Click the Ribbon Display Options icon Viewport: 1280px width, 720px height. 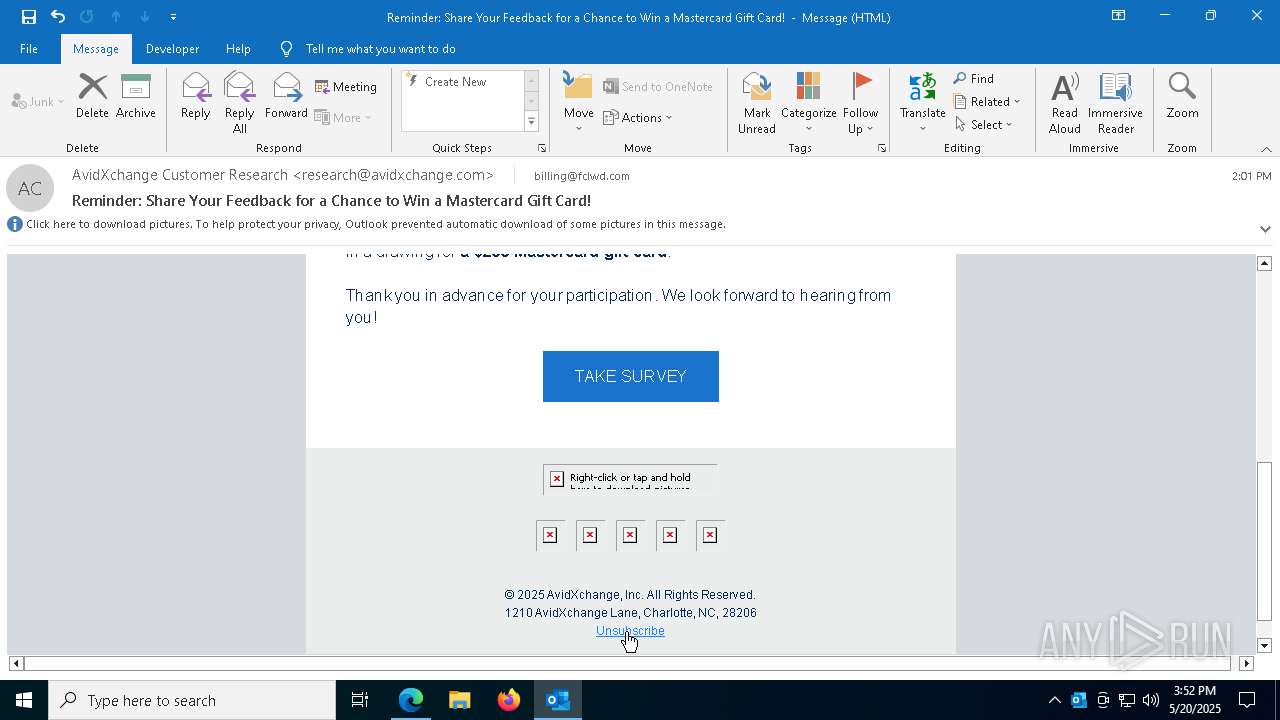tap(1118, 16)
